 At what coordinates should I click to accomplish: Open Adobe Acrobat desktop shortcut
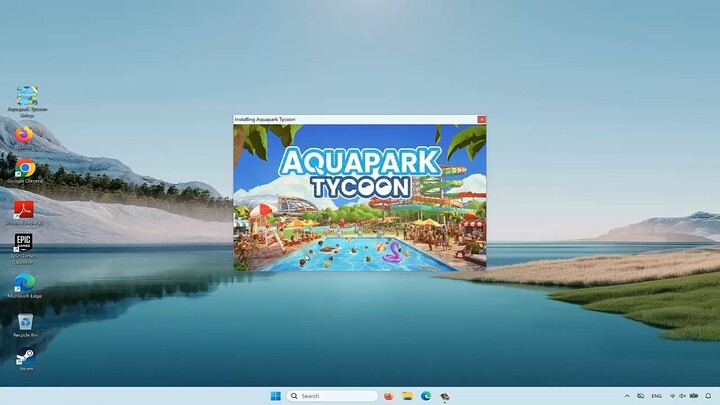tap(24, 213)
